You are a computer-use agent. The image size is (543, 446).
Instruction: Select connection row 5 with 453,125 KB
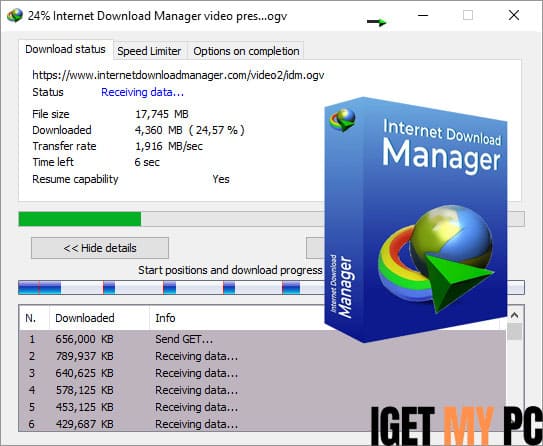coord(262,407)
